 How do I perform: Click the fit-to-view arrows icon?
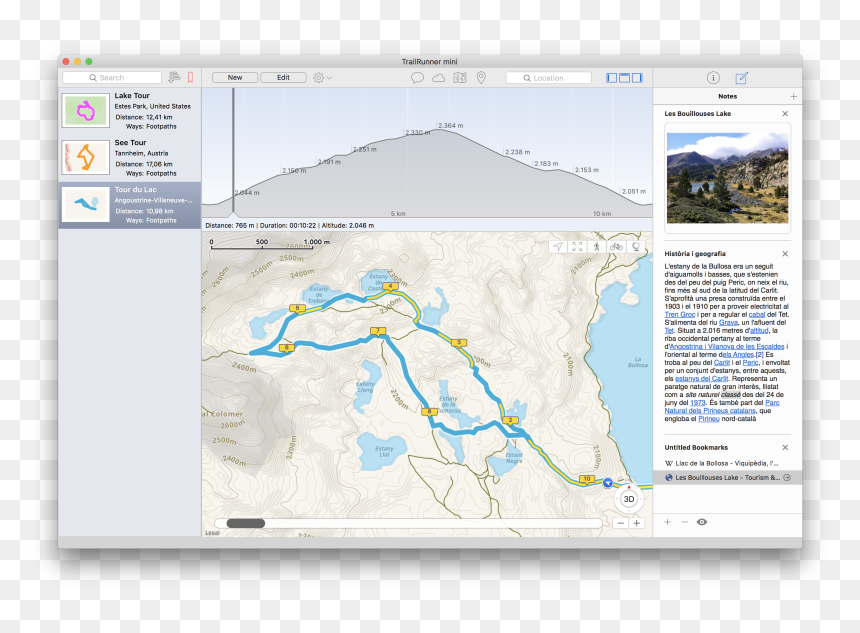pos(577,247)
